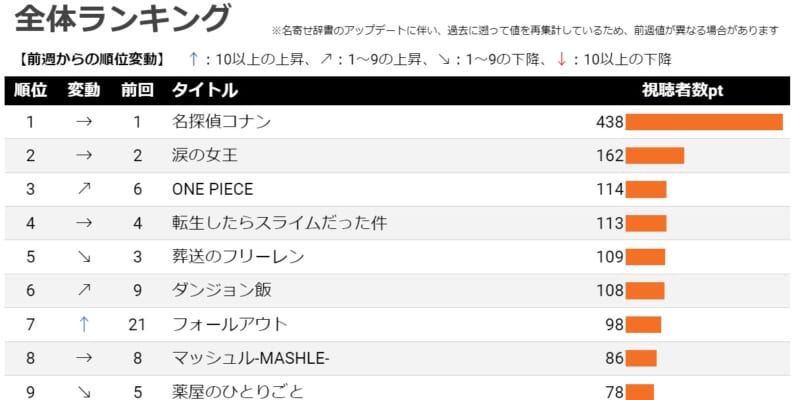Click the right arrow in 名探偵コナン row

pyautogui.click(x=84, y=122)
